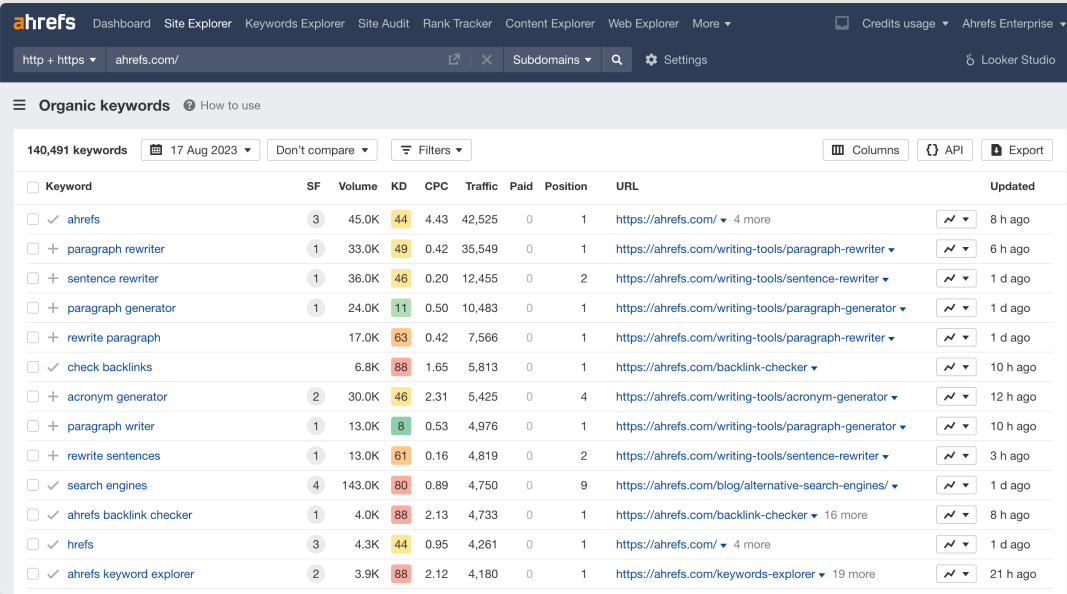This screenshot has width=1067, height=594.
Task: Open Content Explorer
Action: pyautogui.click(x=550, y=23)
